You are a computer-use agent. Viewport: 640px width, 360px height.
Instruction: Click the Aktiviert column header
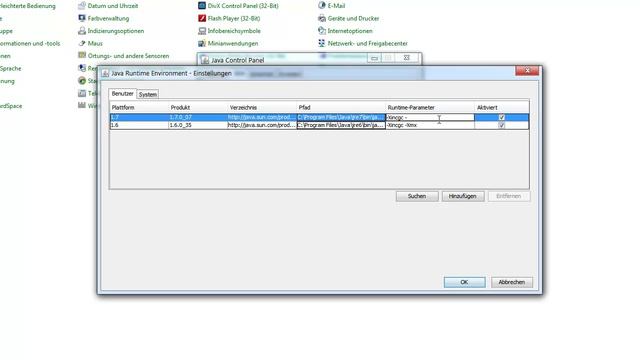click(x=502, y=107)
